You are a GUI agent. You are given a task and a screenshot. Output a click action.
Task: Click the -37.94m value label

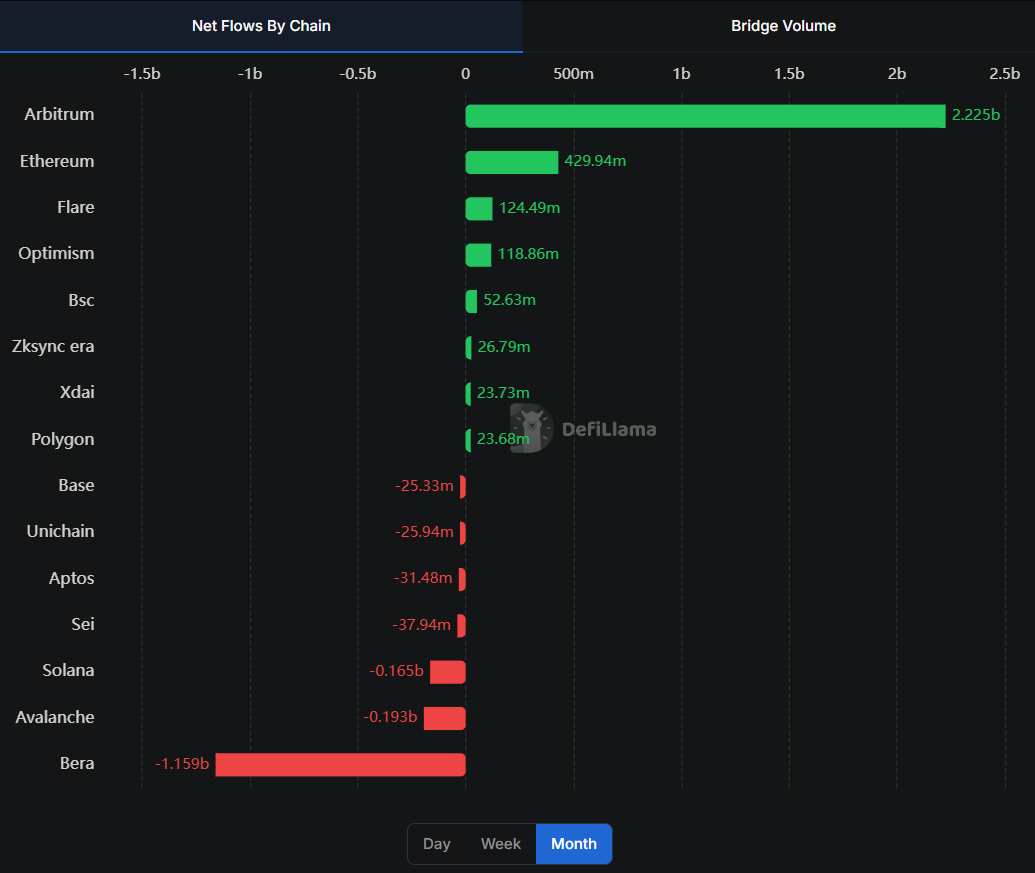tap(422, 625)
